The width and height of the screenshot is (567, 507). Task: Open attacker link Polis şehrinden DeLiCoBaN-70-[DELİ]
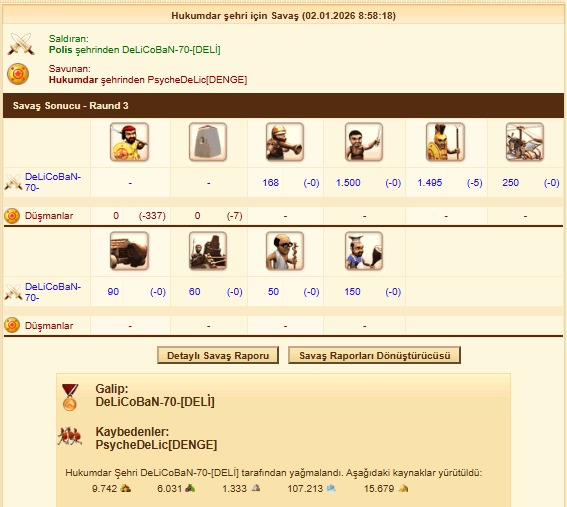(x=135, y=50)
